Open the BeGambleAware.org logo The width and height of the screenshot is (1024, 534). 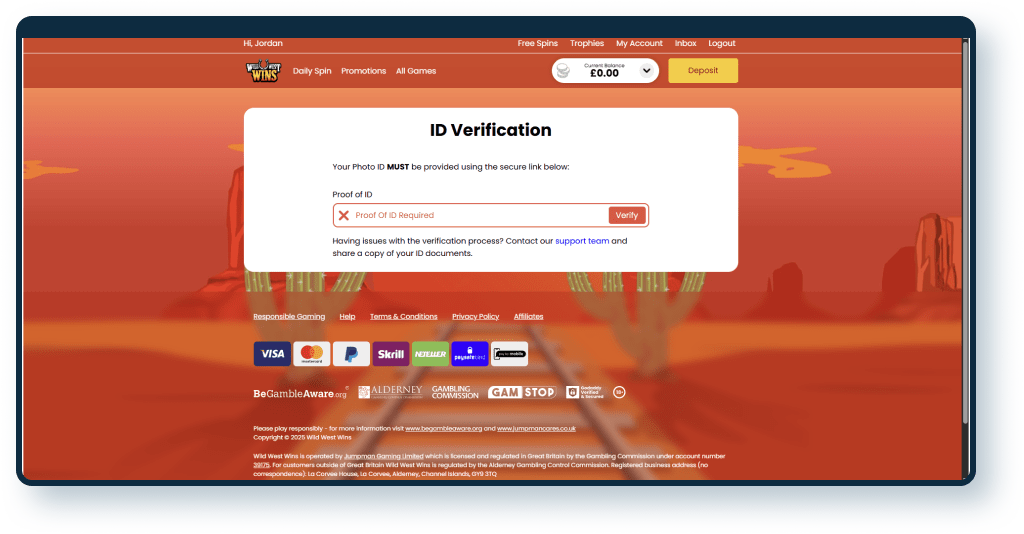click(x=300, y=393)
